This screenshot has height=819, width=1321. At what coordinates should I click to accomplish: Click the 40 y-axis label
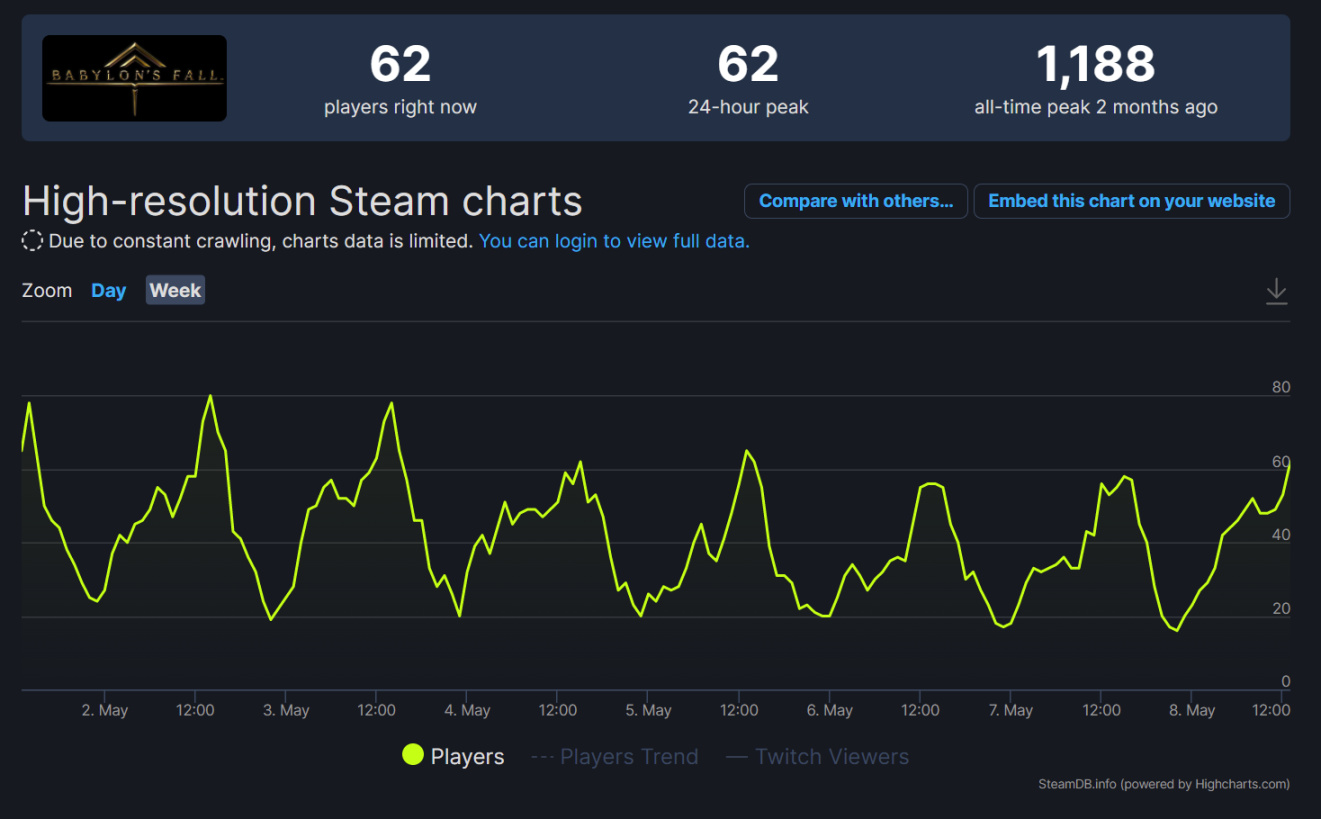(x=1281, y=535)
